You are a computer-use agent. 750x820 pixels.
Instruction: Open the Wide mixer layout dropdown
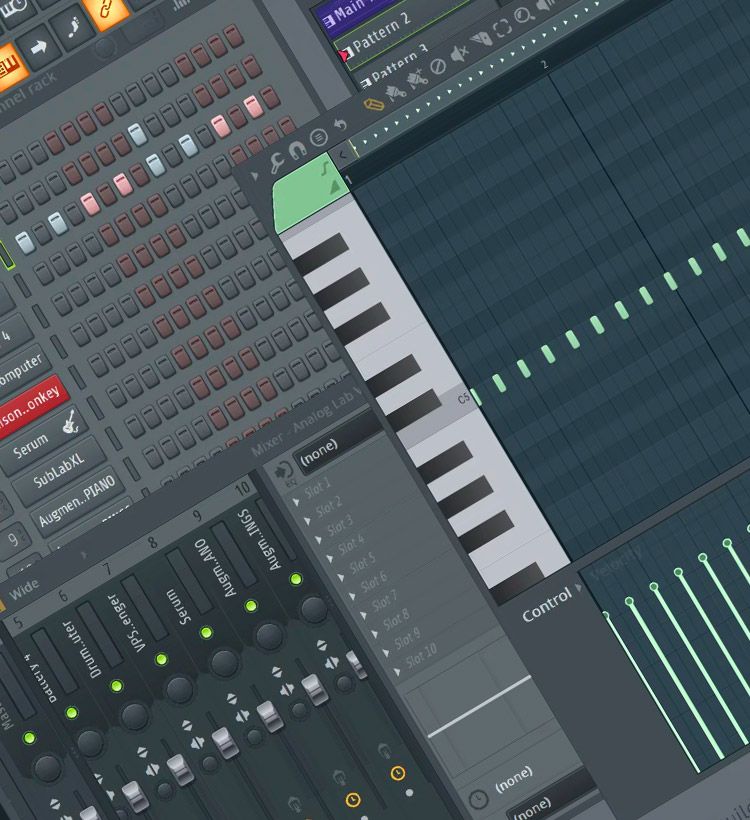point(24,589)
